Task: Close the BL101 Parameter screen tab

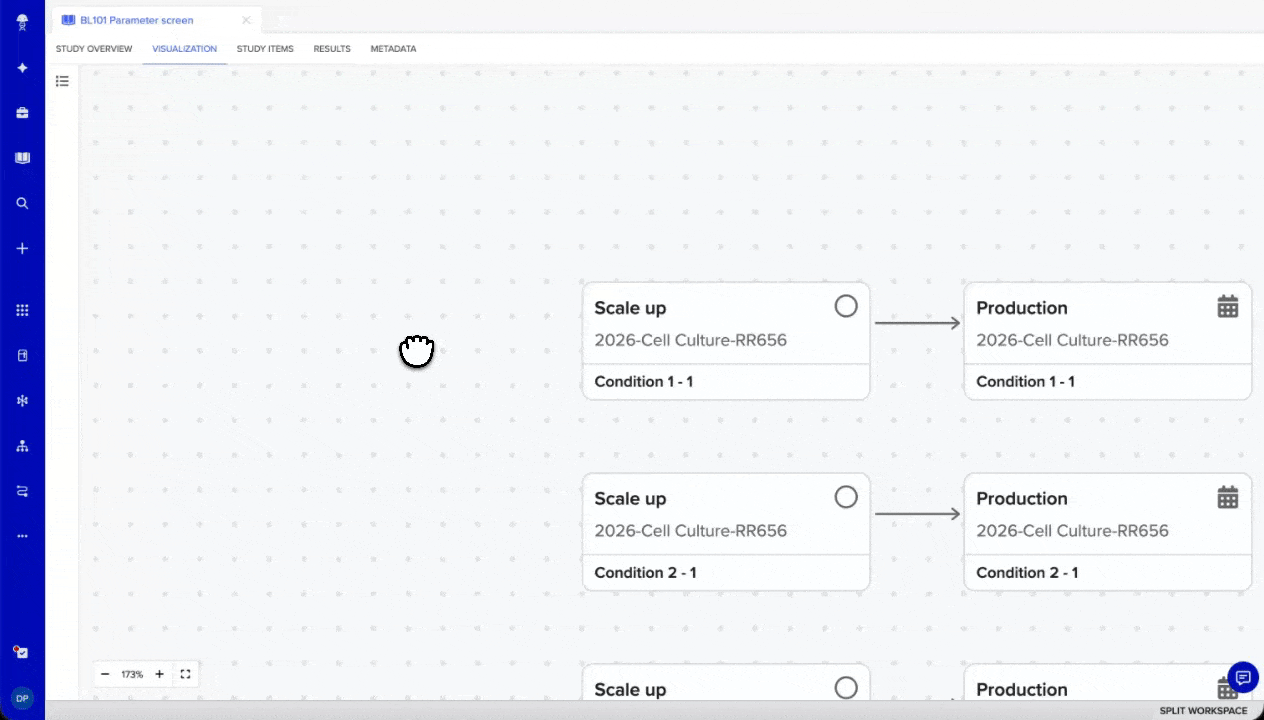Action: [x=247, y=20]
